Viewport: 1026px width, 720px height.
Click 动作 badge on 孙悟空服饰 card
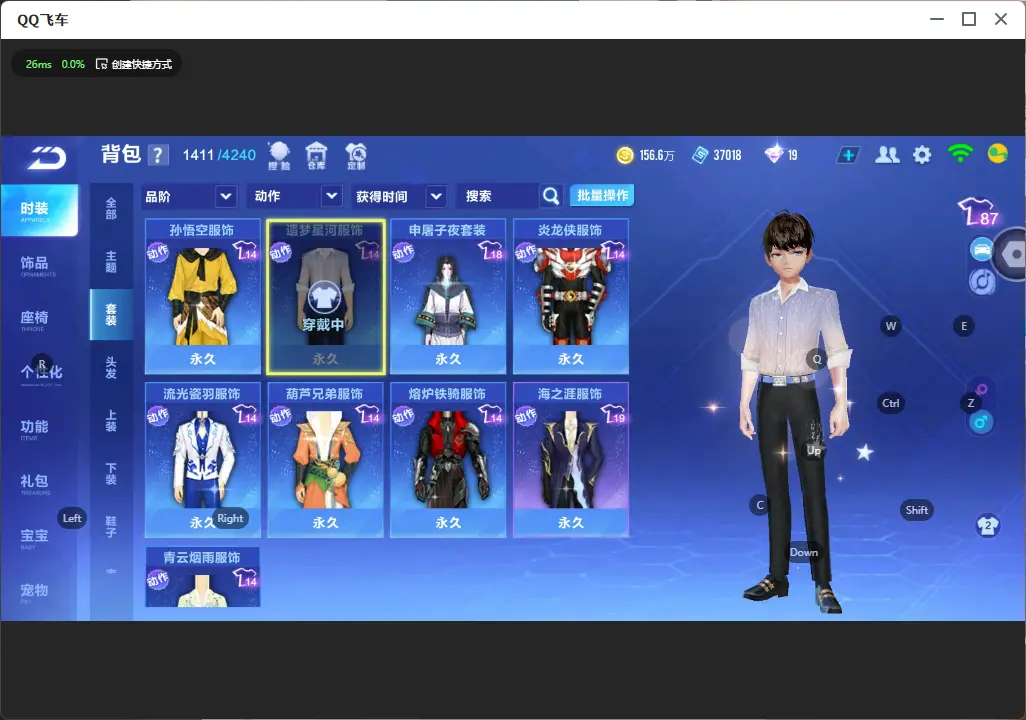pyautogui.click(x=158, y=252)
